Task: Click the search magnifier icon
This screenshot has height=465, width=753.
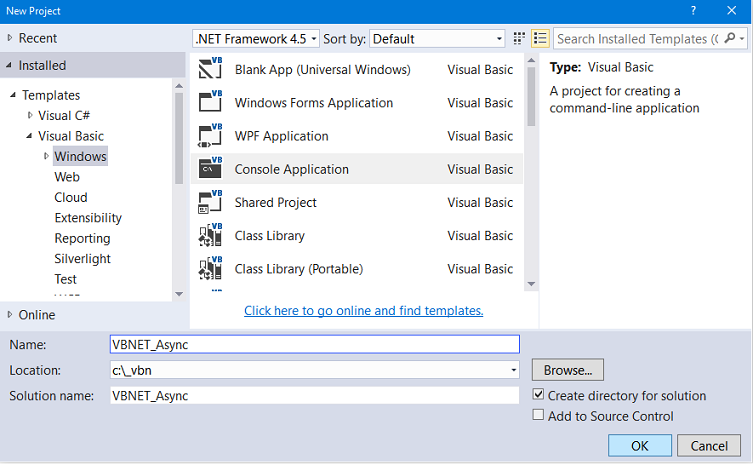Action: [x=729, y=38]
